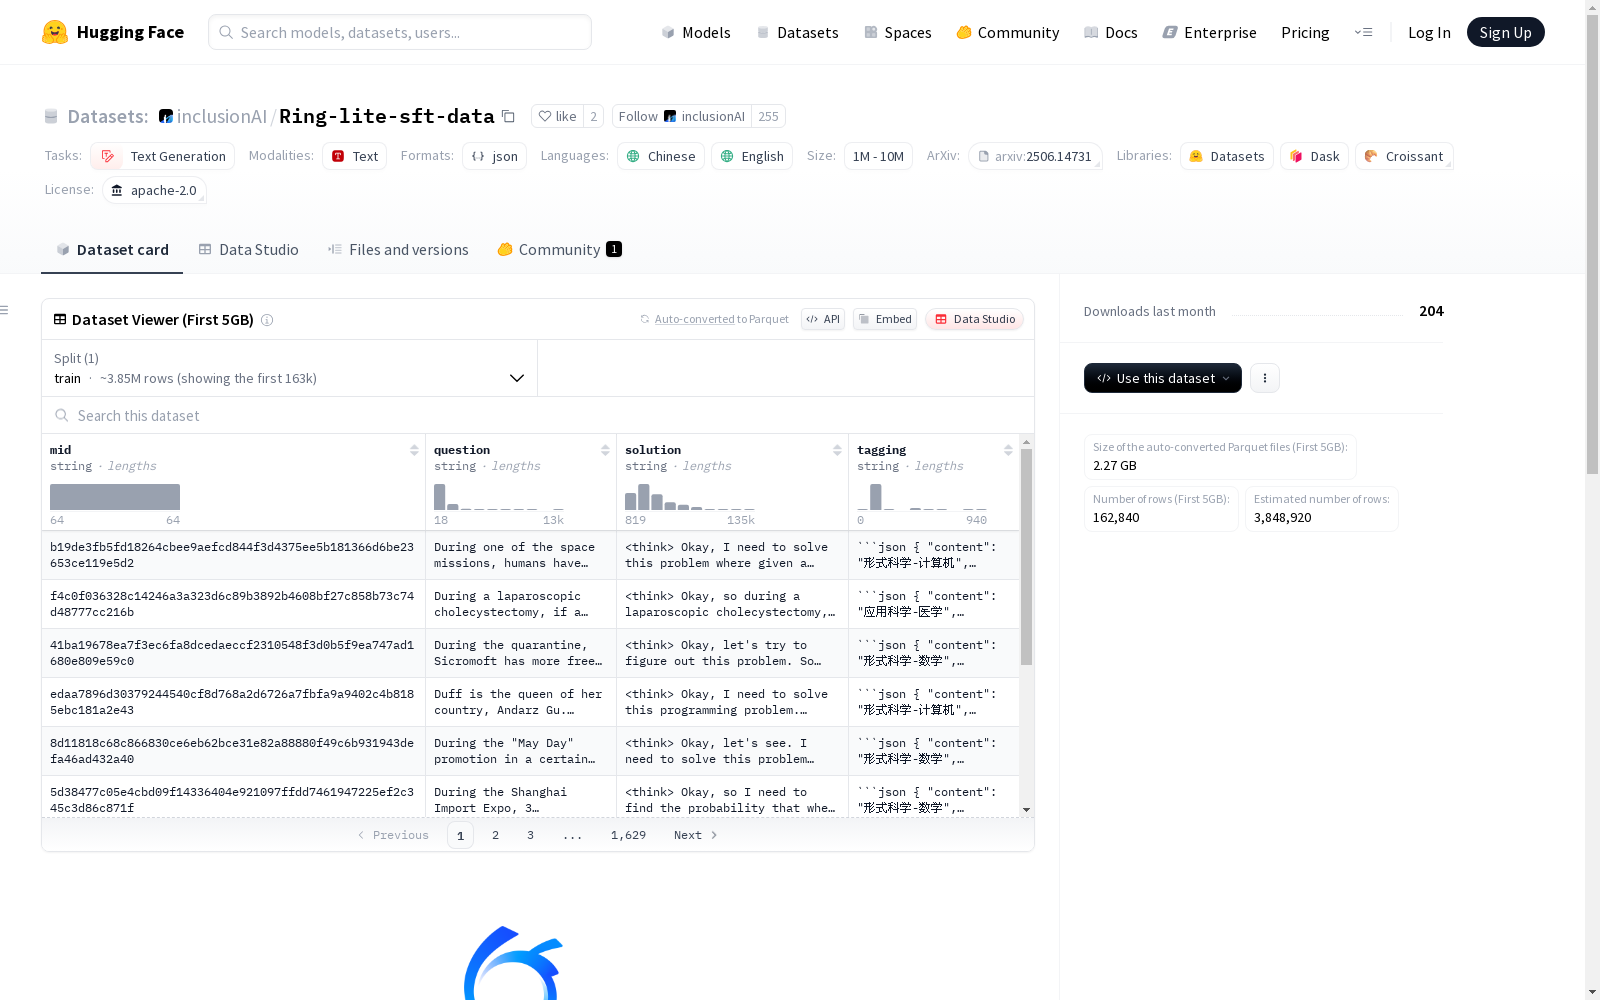Click the question lengths histogram
Image resolution: width=1600 pixels, height=1000 pixels.
pos(499,497)
